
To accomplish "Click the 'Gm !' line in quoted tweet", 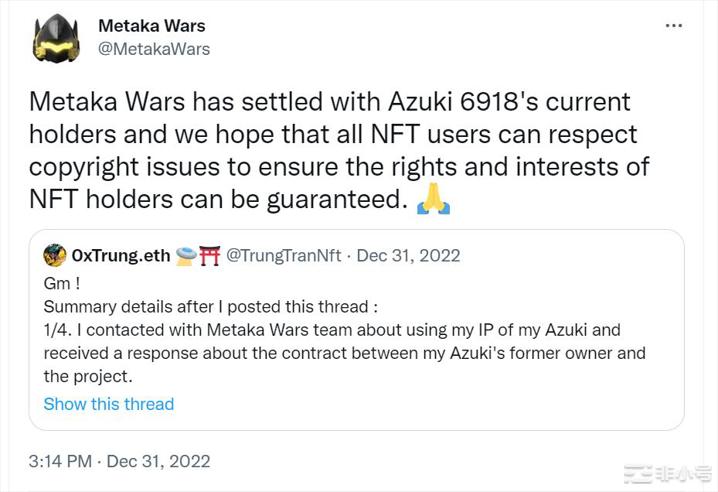I will 61,284.
